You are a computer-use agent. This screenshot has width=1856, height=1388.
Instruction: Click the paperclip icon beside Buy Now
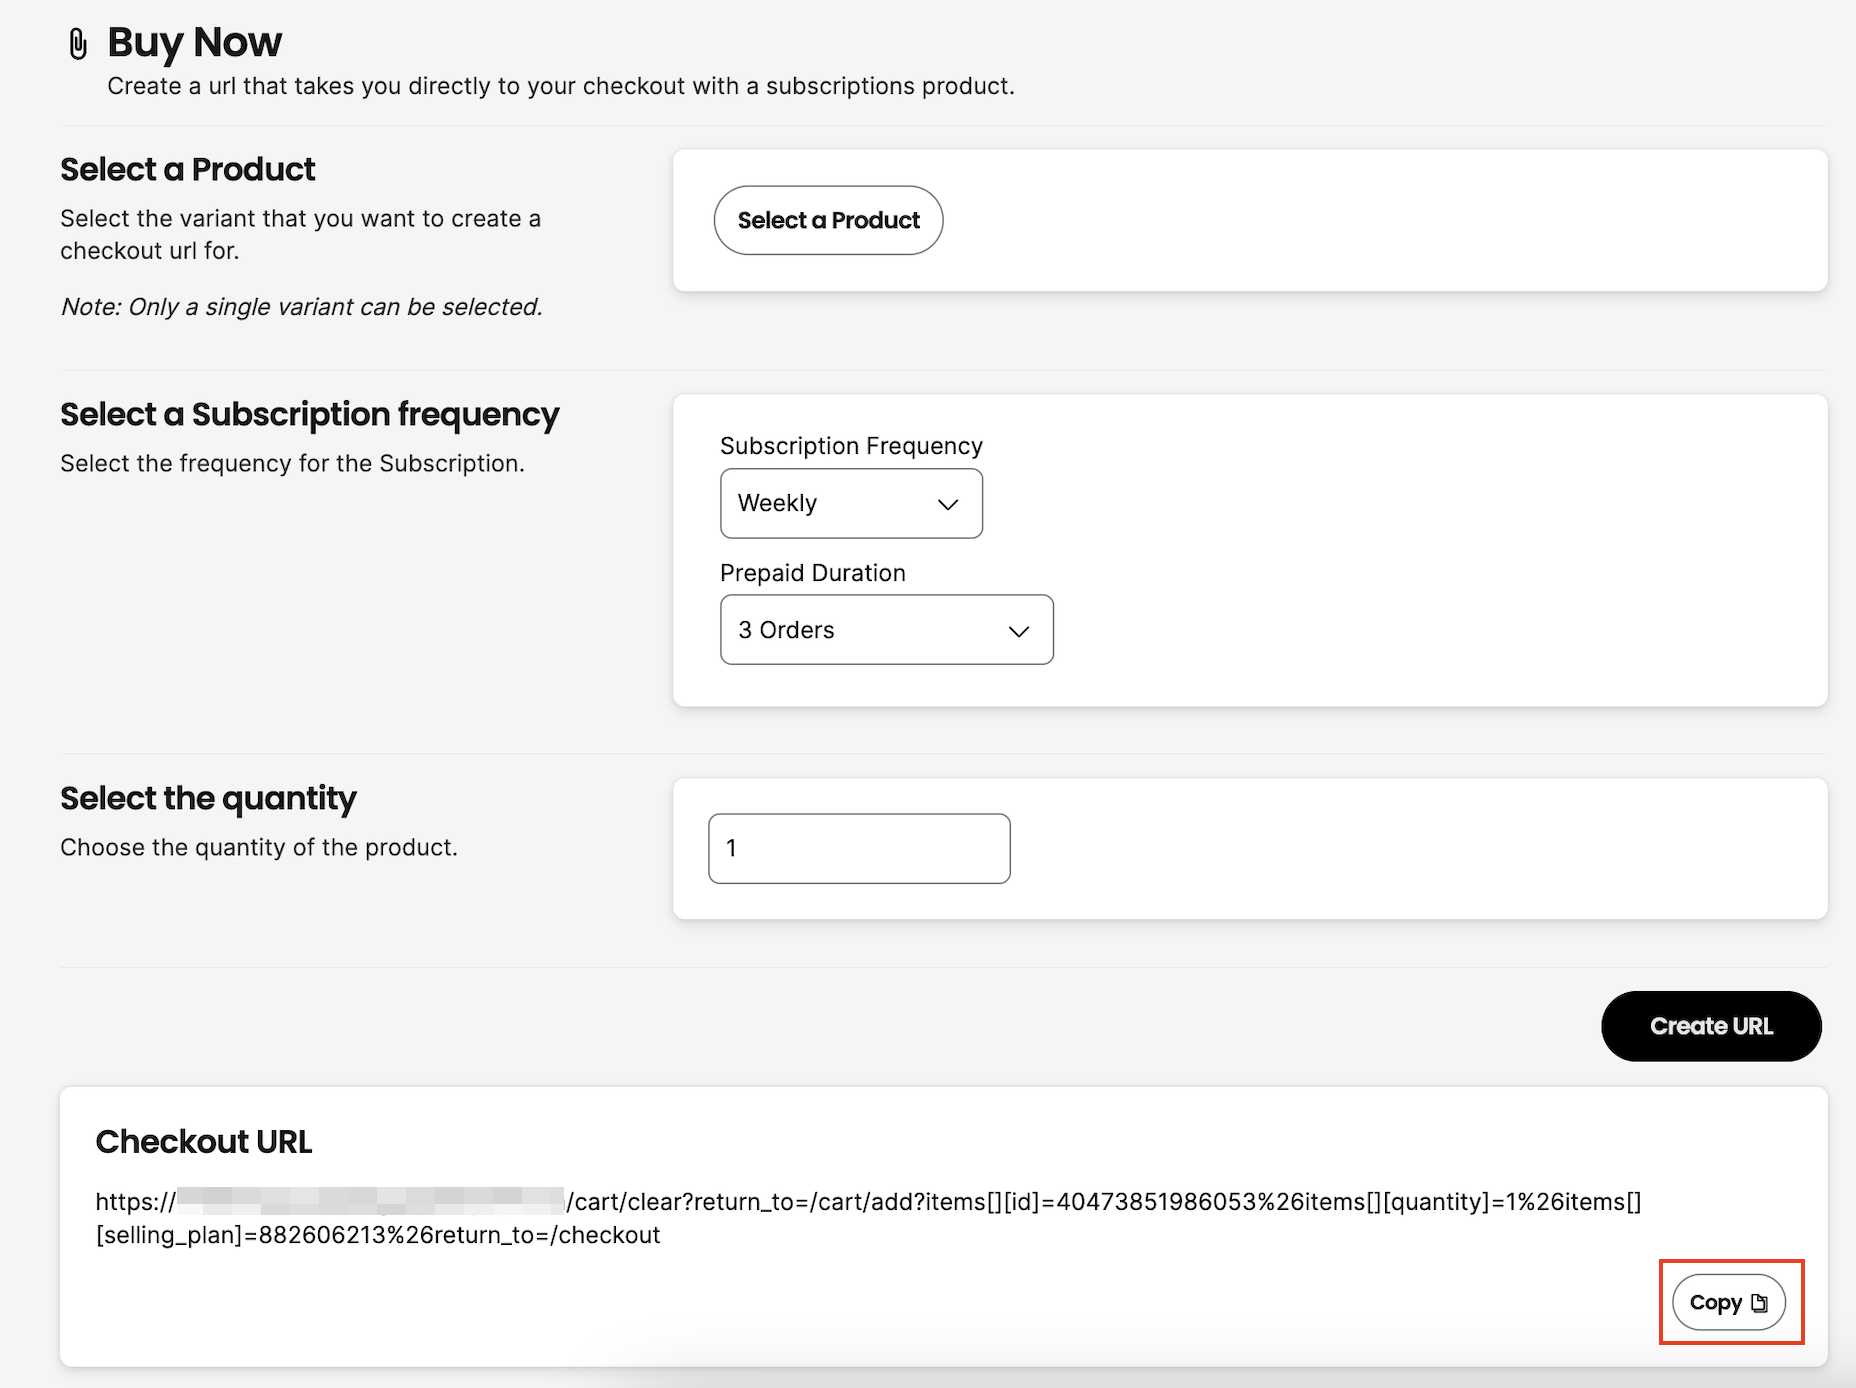coord(78,44)
